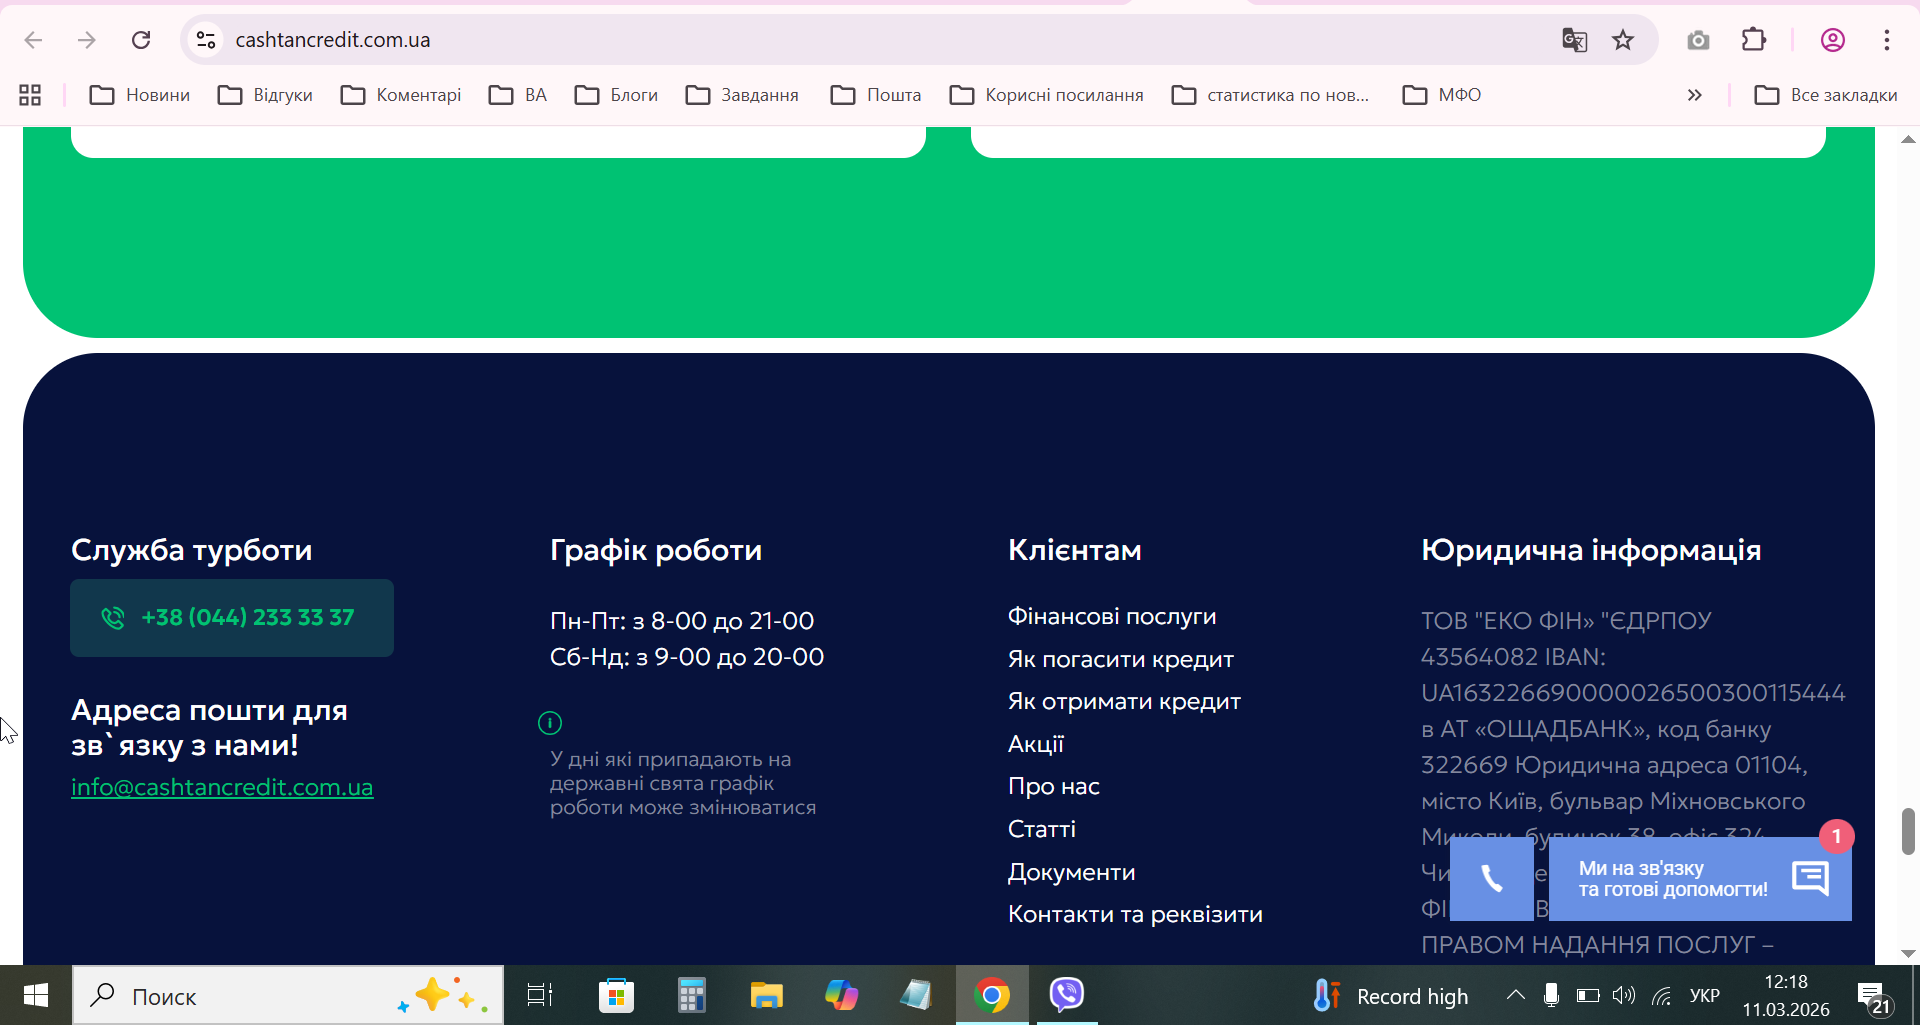Open the camera screenshot tool icon

(x=1698, y=40)
